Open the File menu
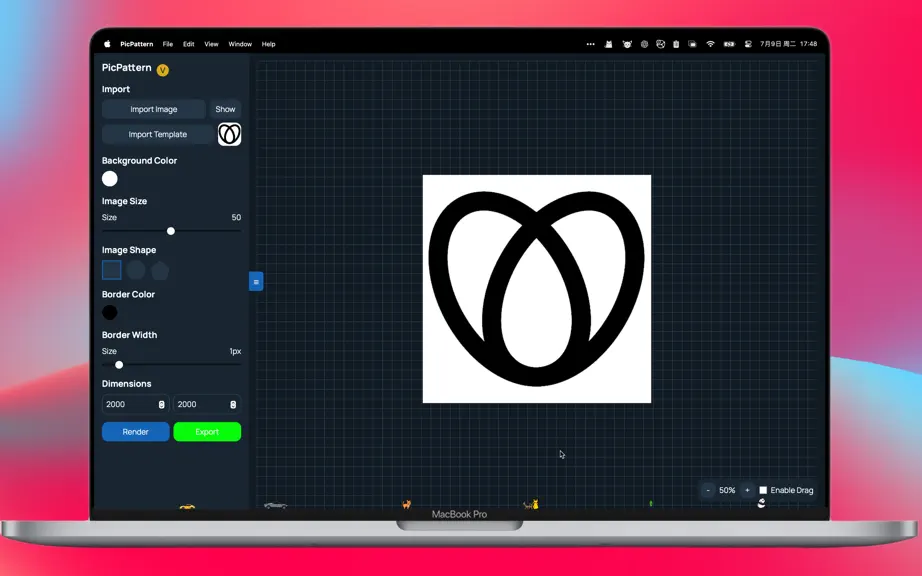Screen dimensions: 922x576 168,44
